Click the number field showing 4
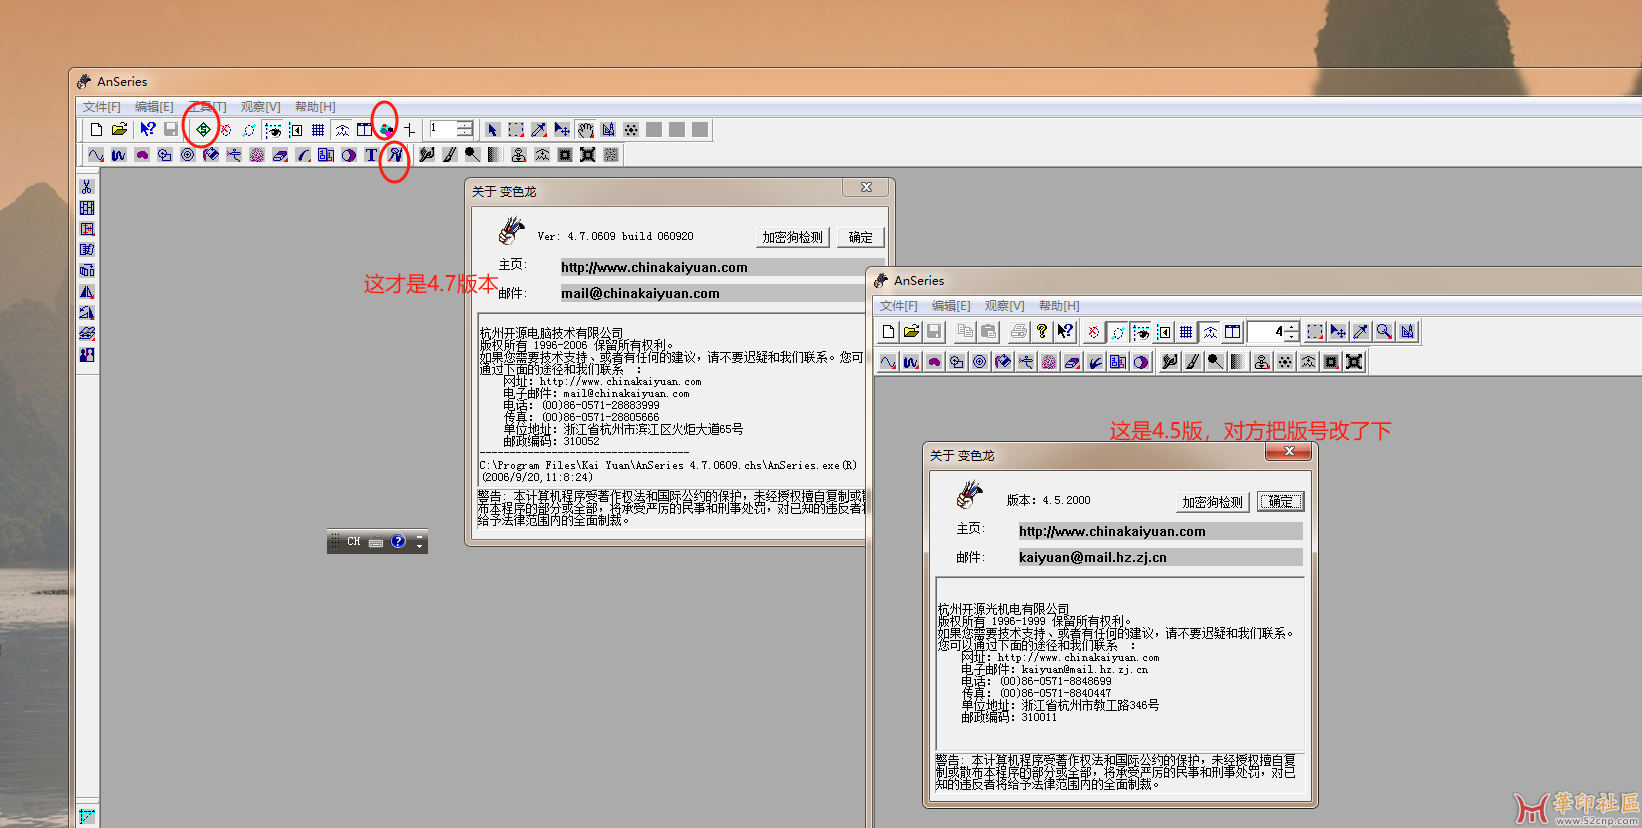1642x828 pixels. tap(1267, 332)
